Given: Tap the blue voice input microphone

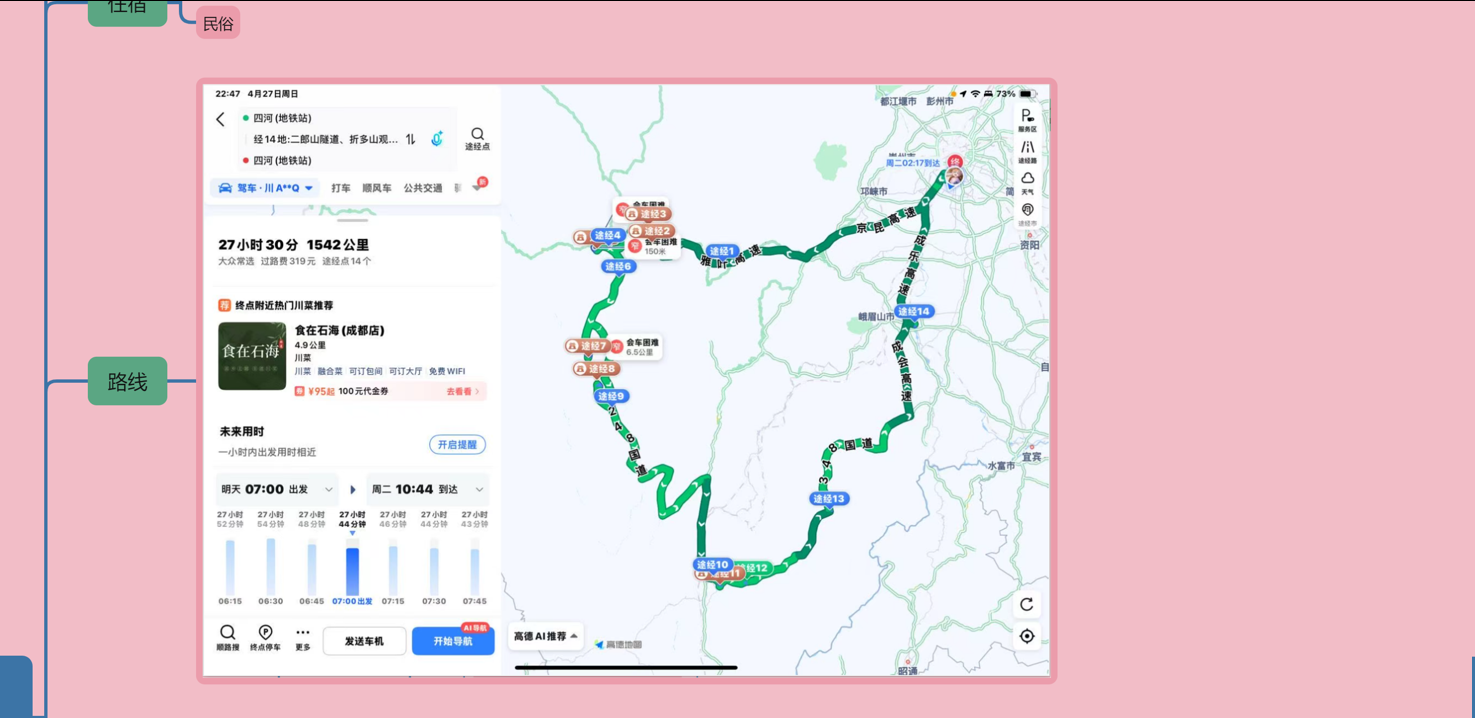Looking at the screenshot, I should (x=437, y=139).
